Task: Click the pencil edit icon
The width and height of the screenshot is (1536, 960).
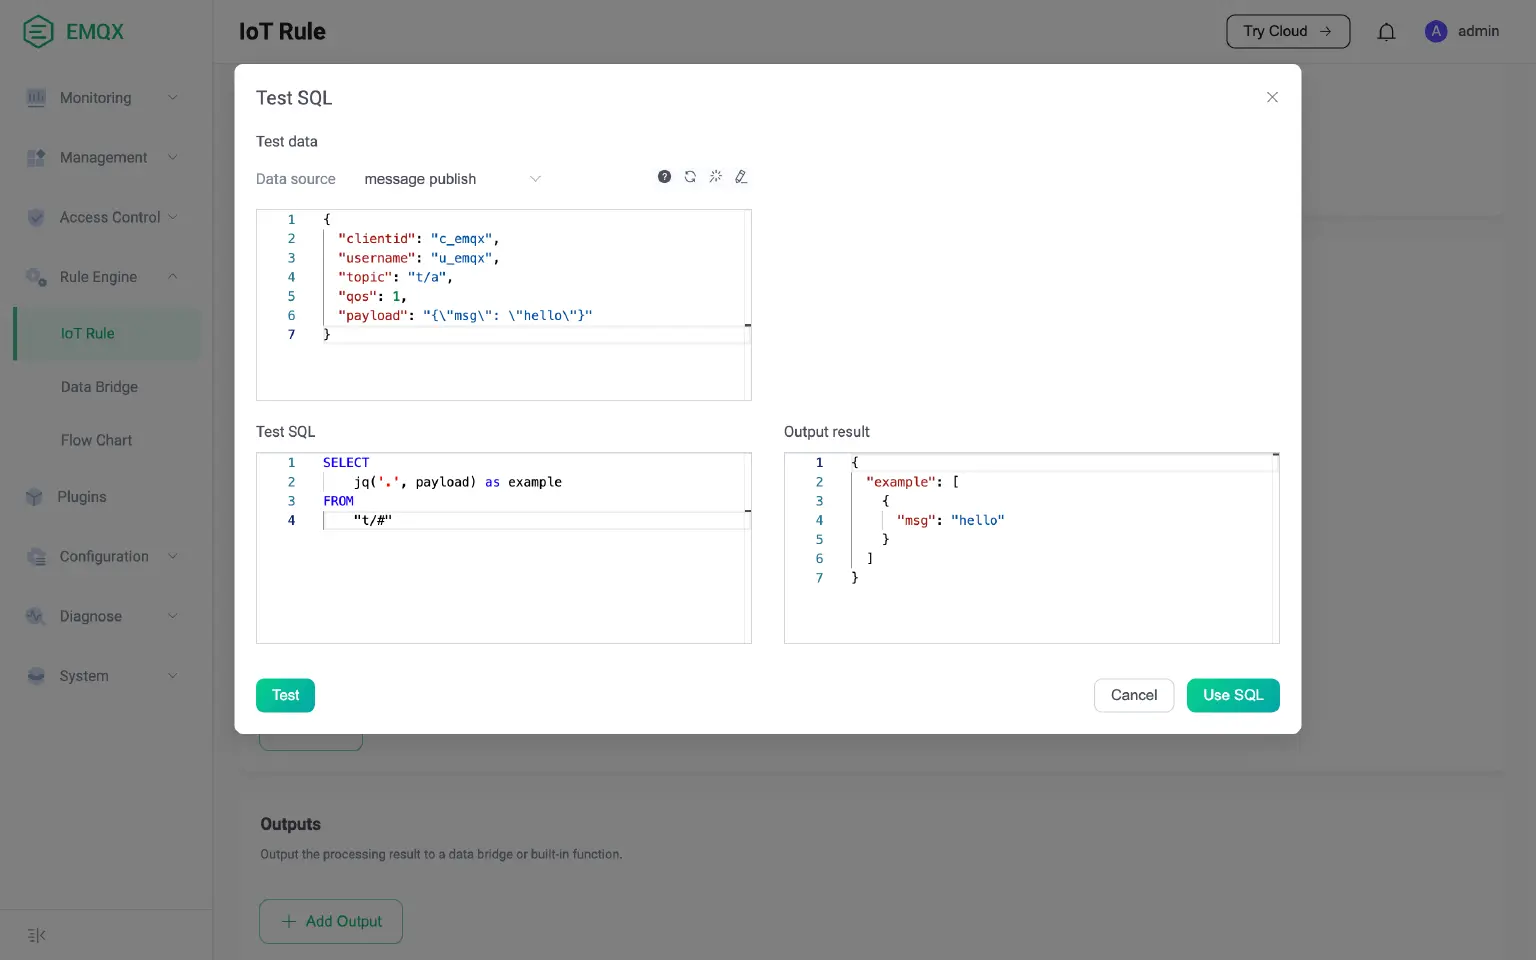Action: point(741,177)
